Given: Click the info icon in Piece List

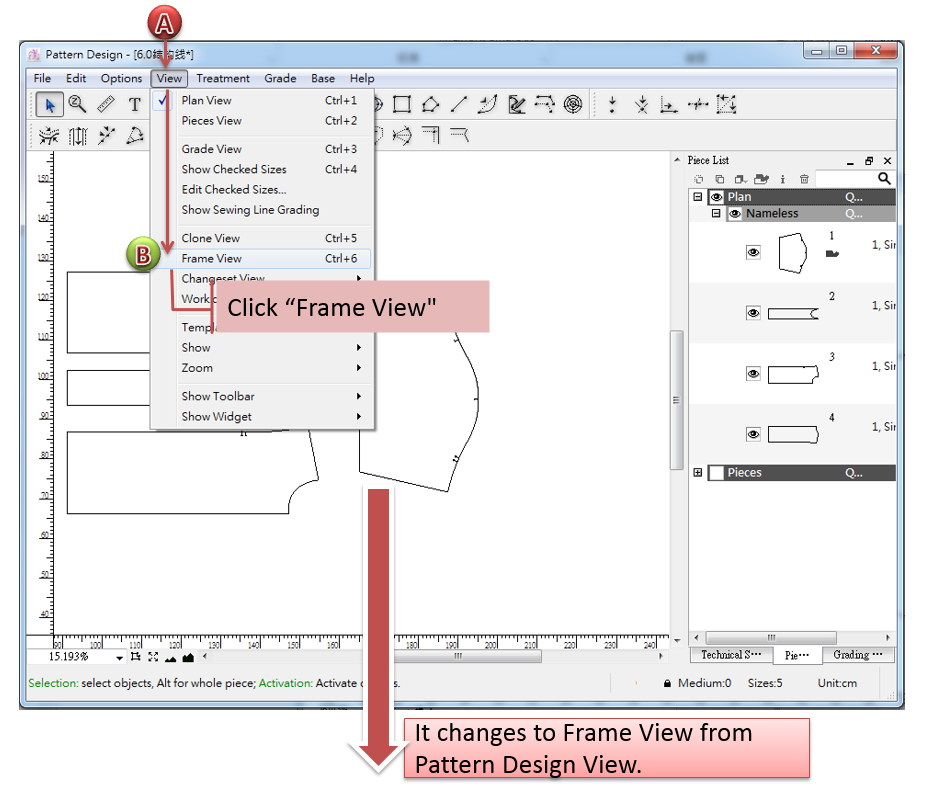Looking at the screenshot, I should pyautogui.click(x=782, y=179).
